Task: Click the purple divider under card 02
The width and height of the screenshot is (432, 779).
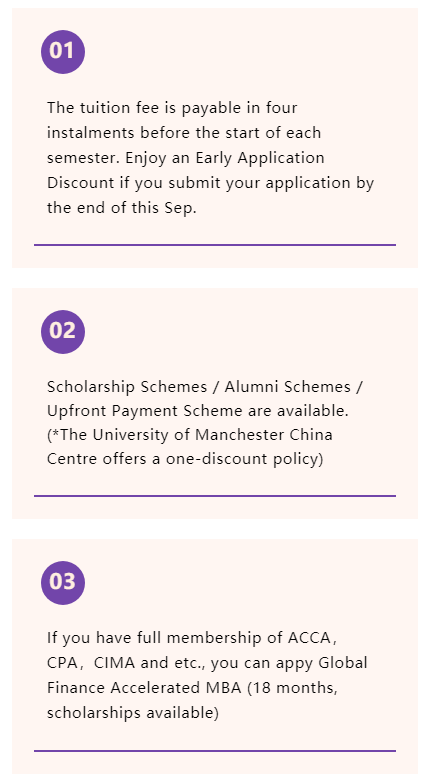Action: pos(215,496)
